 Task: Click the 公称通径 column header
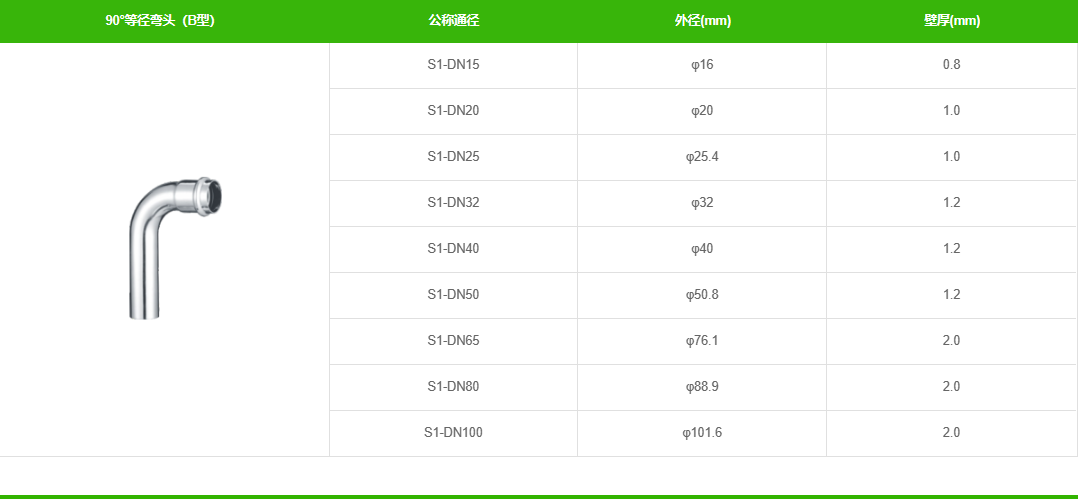(453, 21)
